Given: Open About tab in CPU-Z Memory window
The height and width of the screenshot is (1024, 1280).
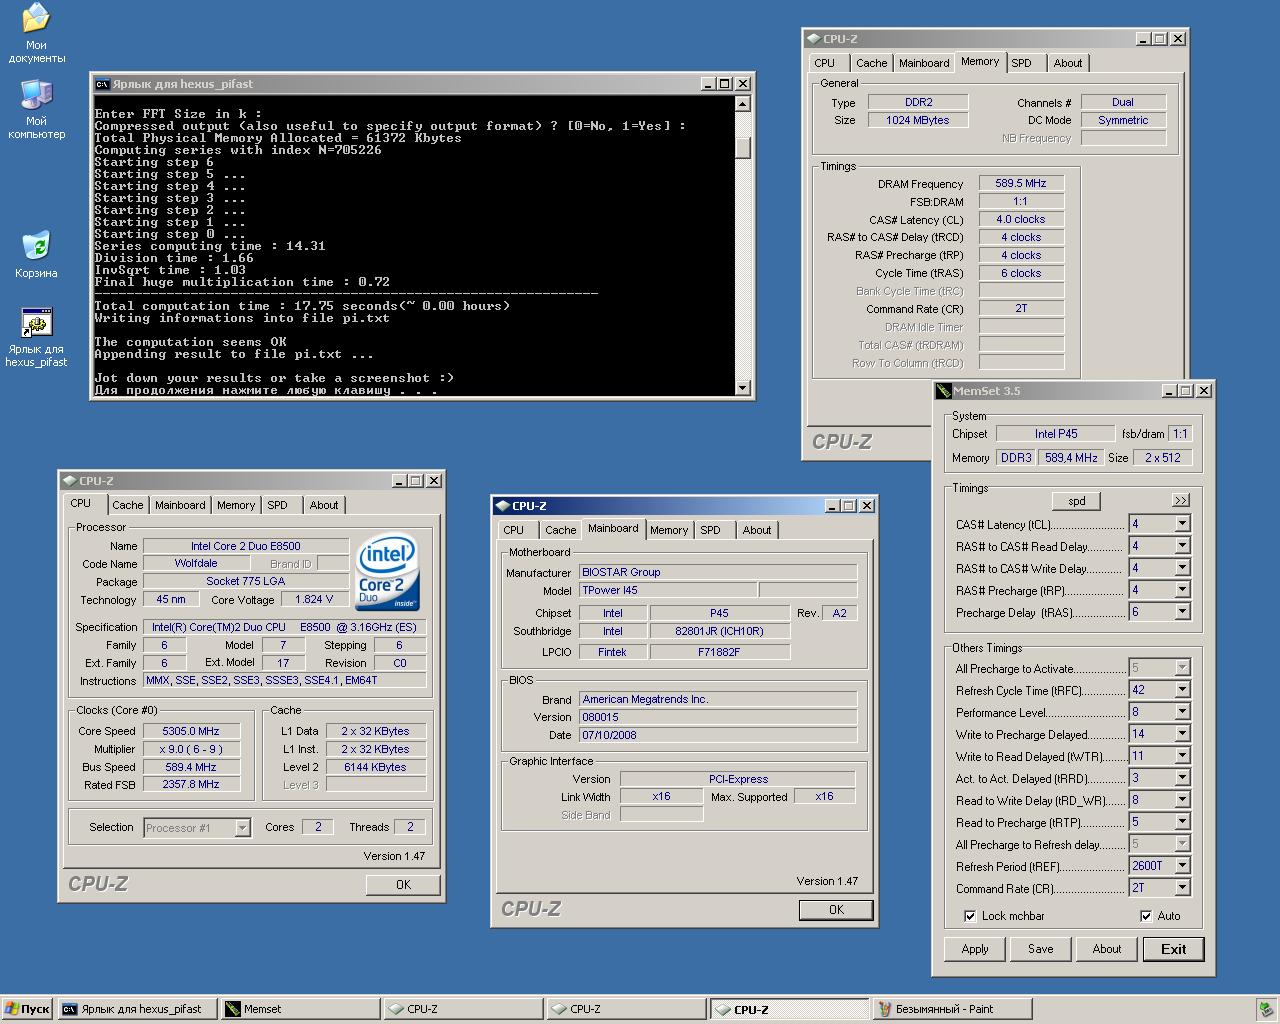Looking at the screenshot, I should pos(1068,63).
